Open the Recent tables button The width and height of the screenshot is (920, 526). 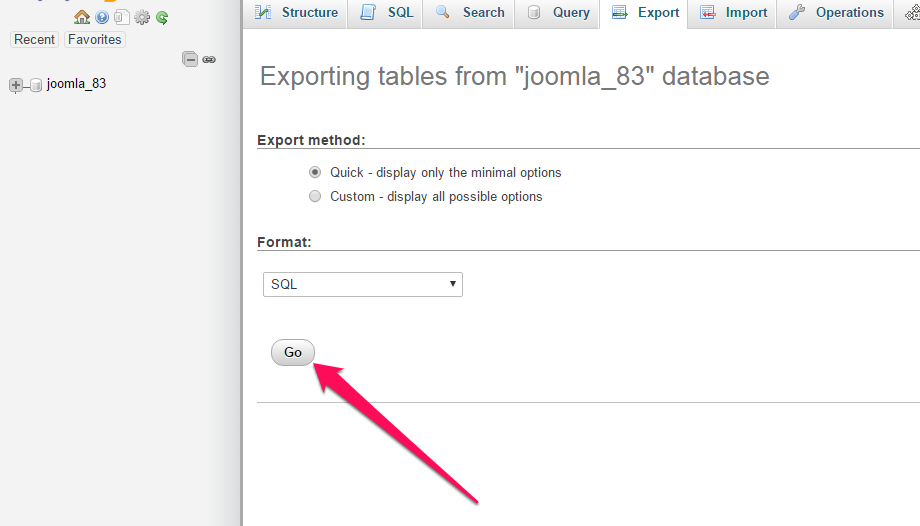tap(35, 39)
